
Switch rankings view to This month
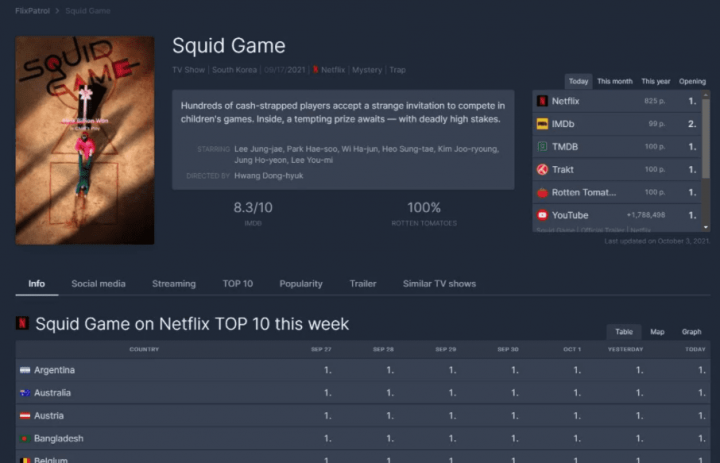pos(614,81)
